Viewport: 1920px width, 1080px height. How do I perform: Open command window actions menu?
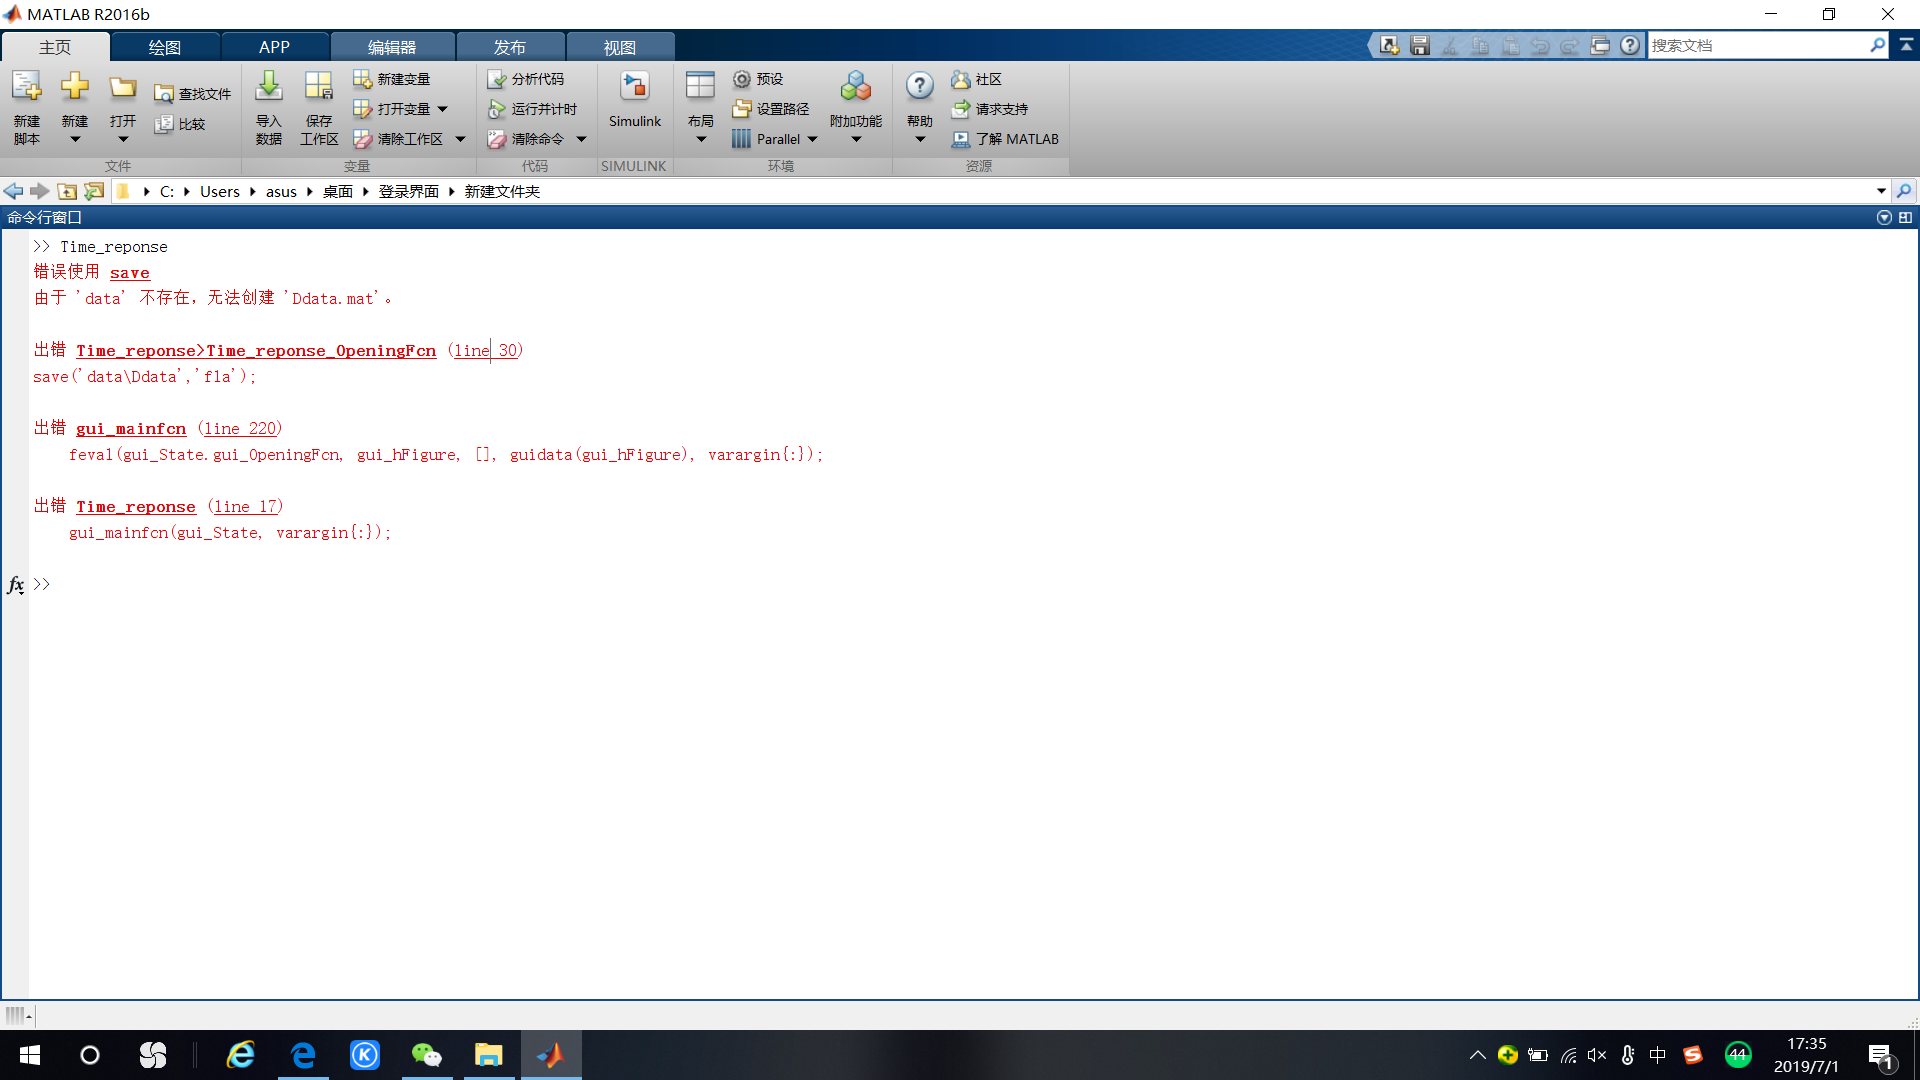pyautogui.click(x=1884, y=217)
